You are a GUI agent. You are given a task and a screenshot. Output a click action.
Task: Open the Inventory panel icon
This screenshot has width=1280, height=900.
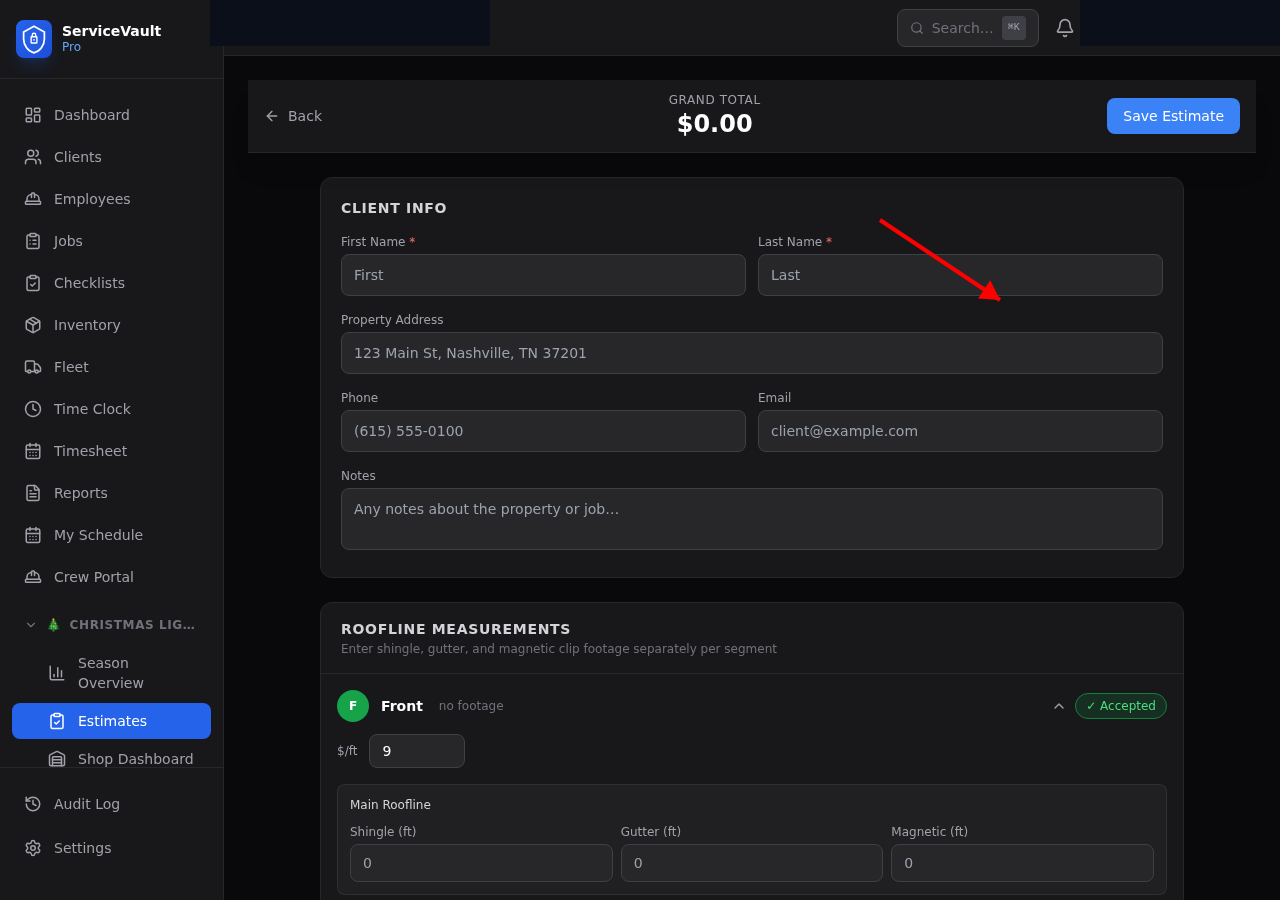(x=33, y=324)
